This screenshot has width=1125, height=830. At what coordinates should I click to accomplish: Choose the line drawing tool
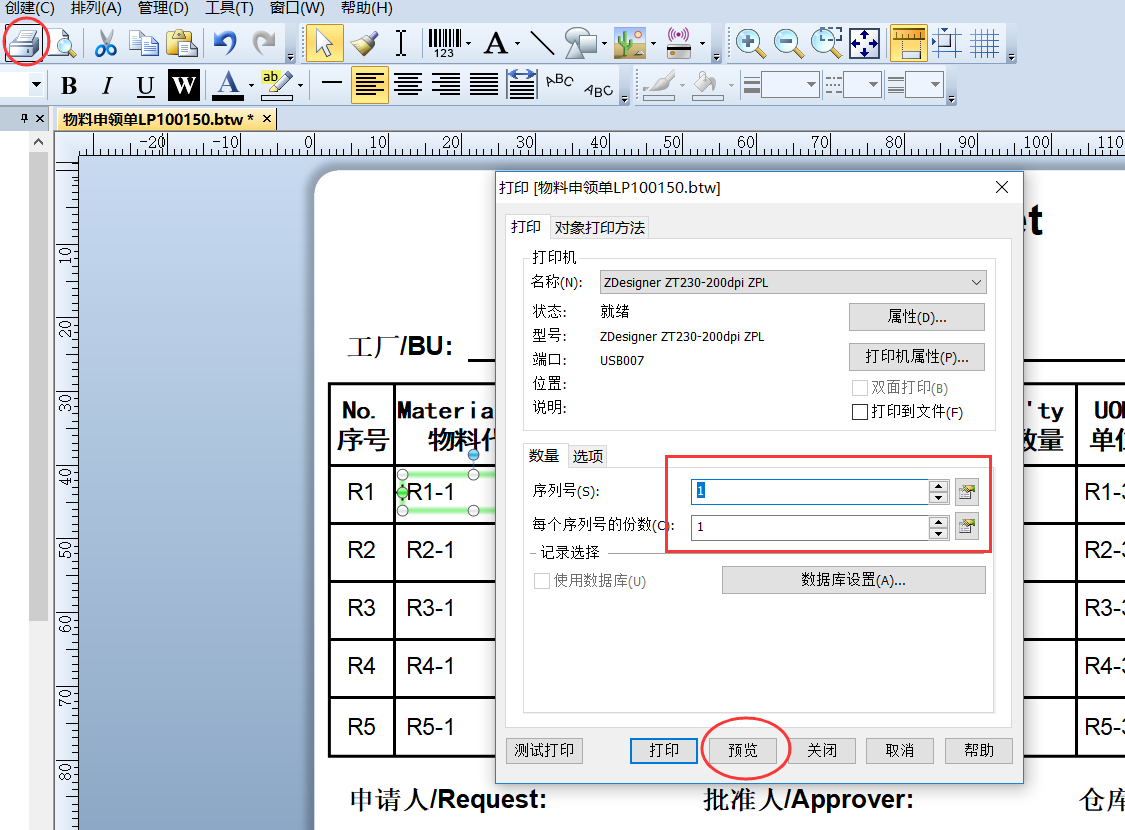[x=542, y=43]
